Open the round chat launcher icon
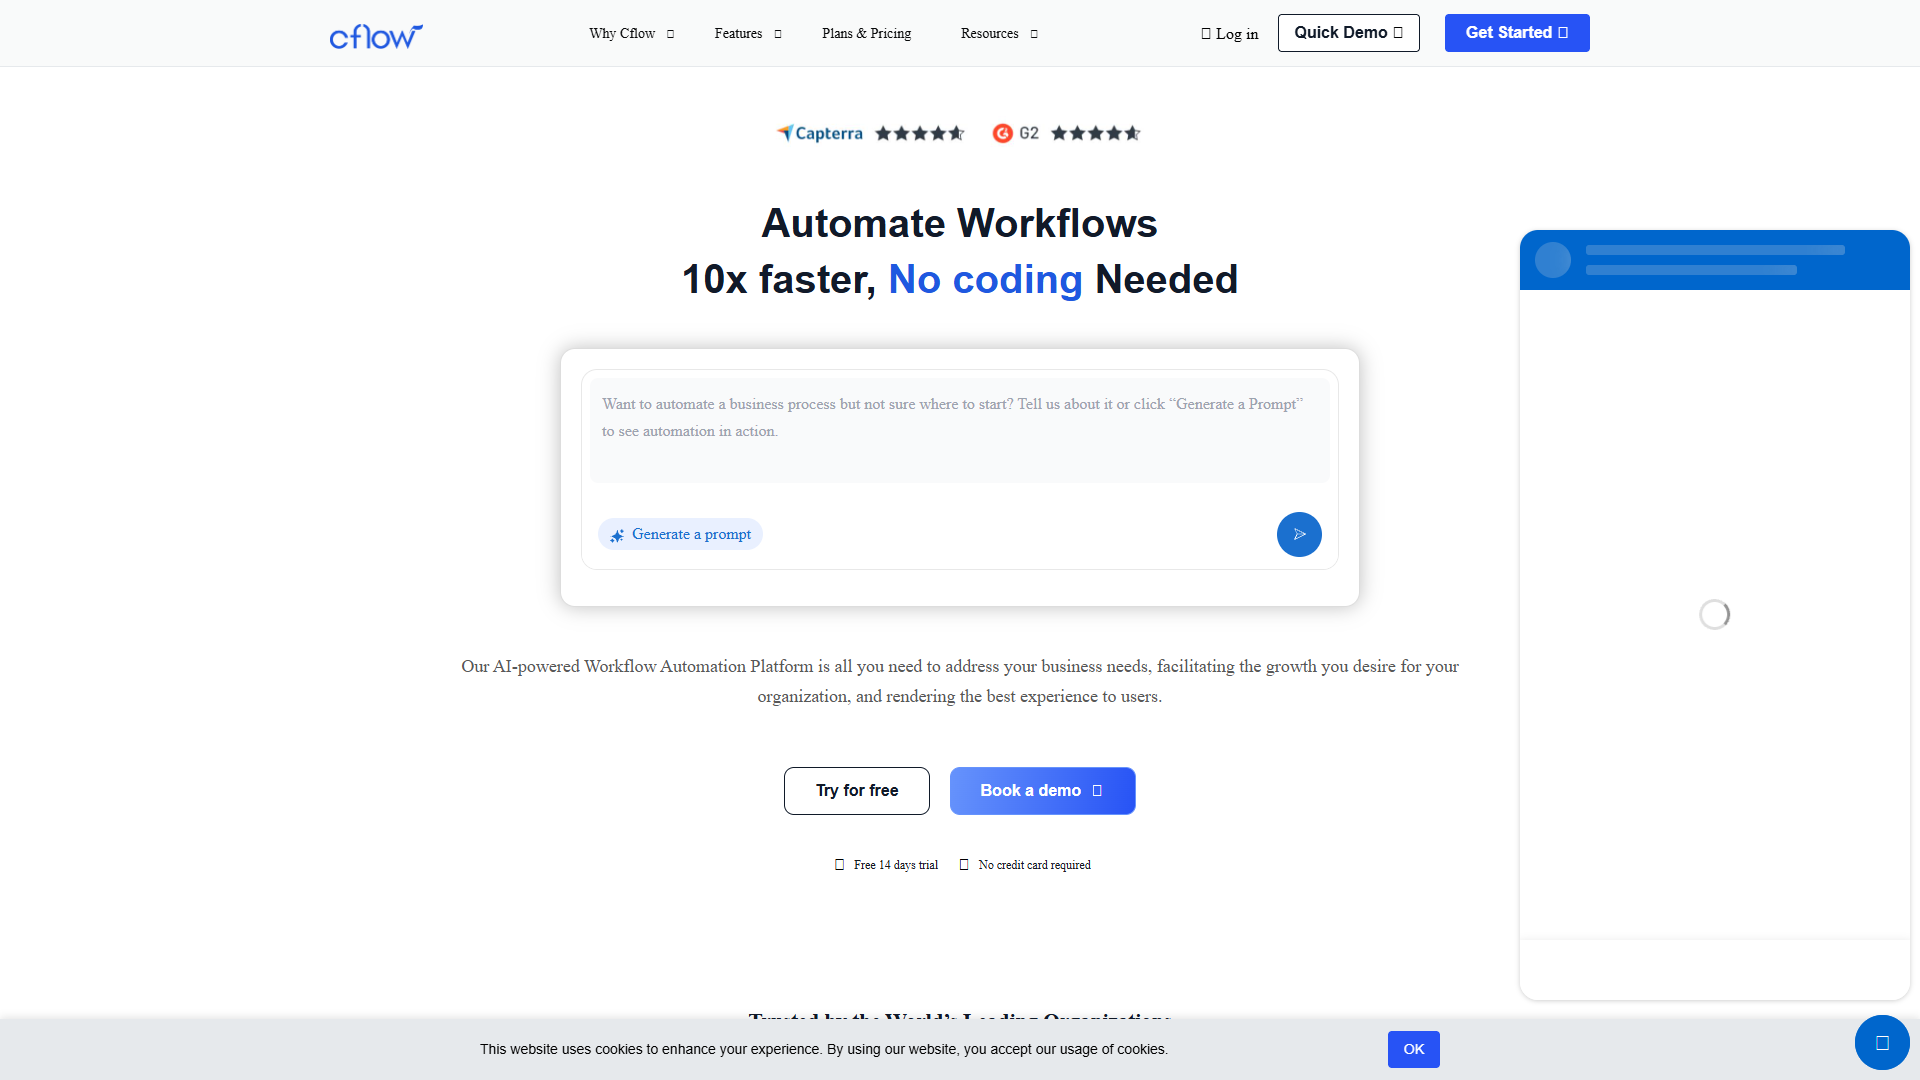This screenshot has width=1920, height=1080. pyautogui.click(x=1882, y=1043)
